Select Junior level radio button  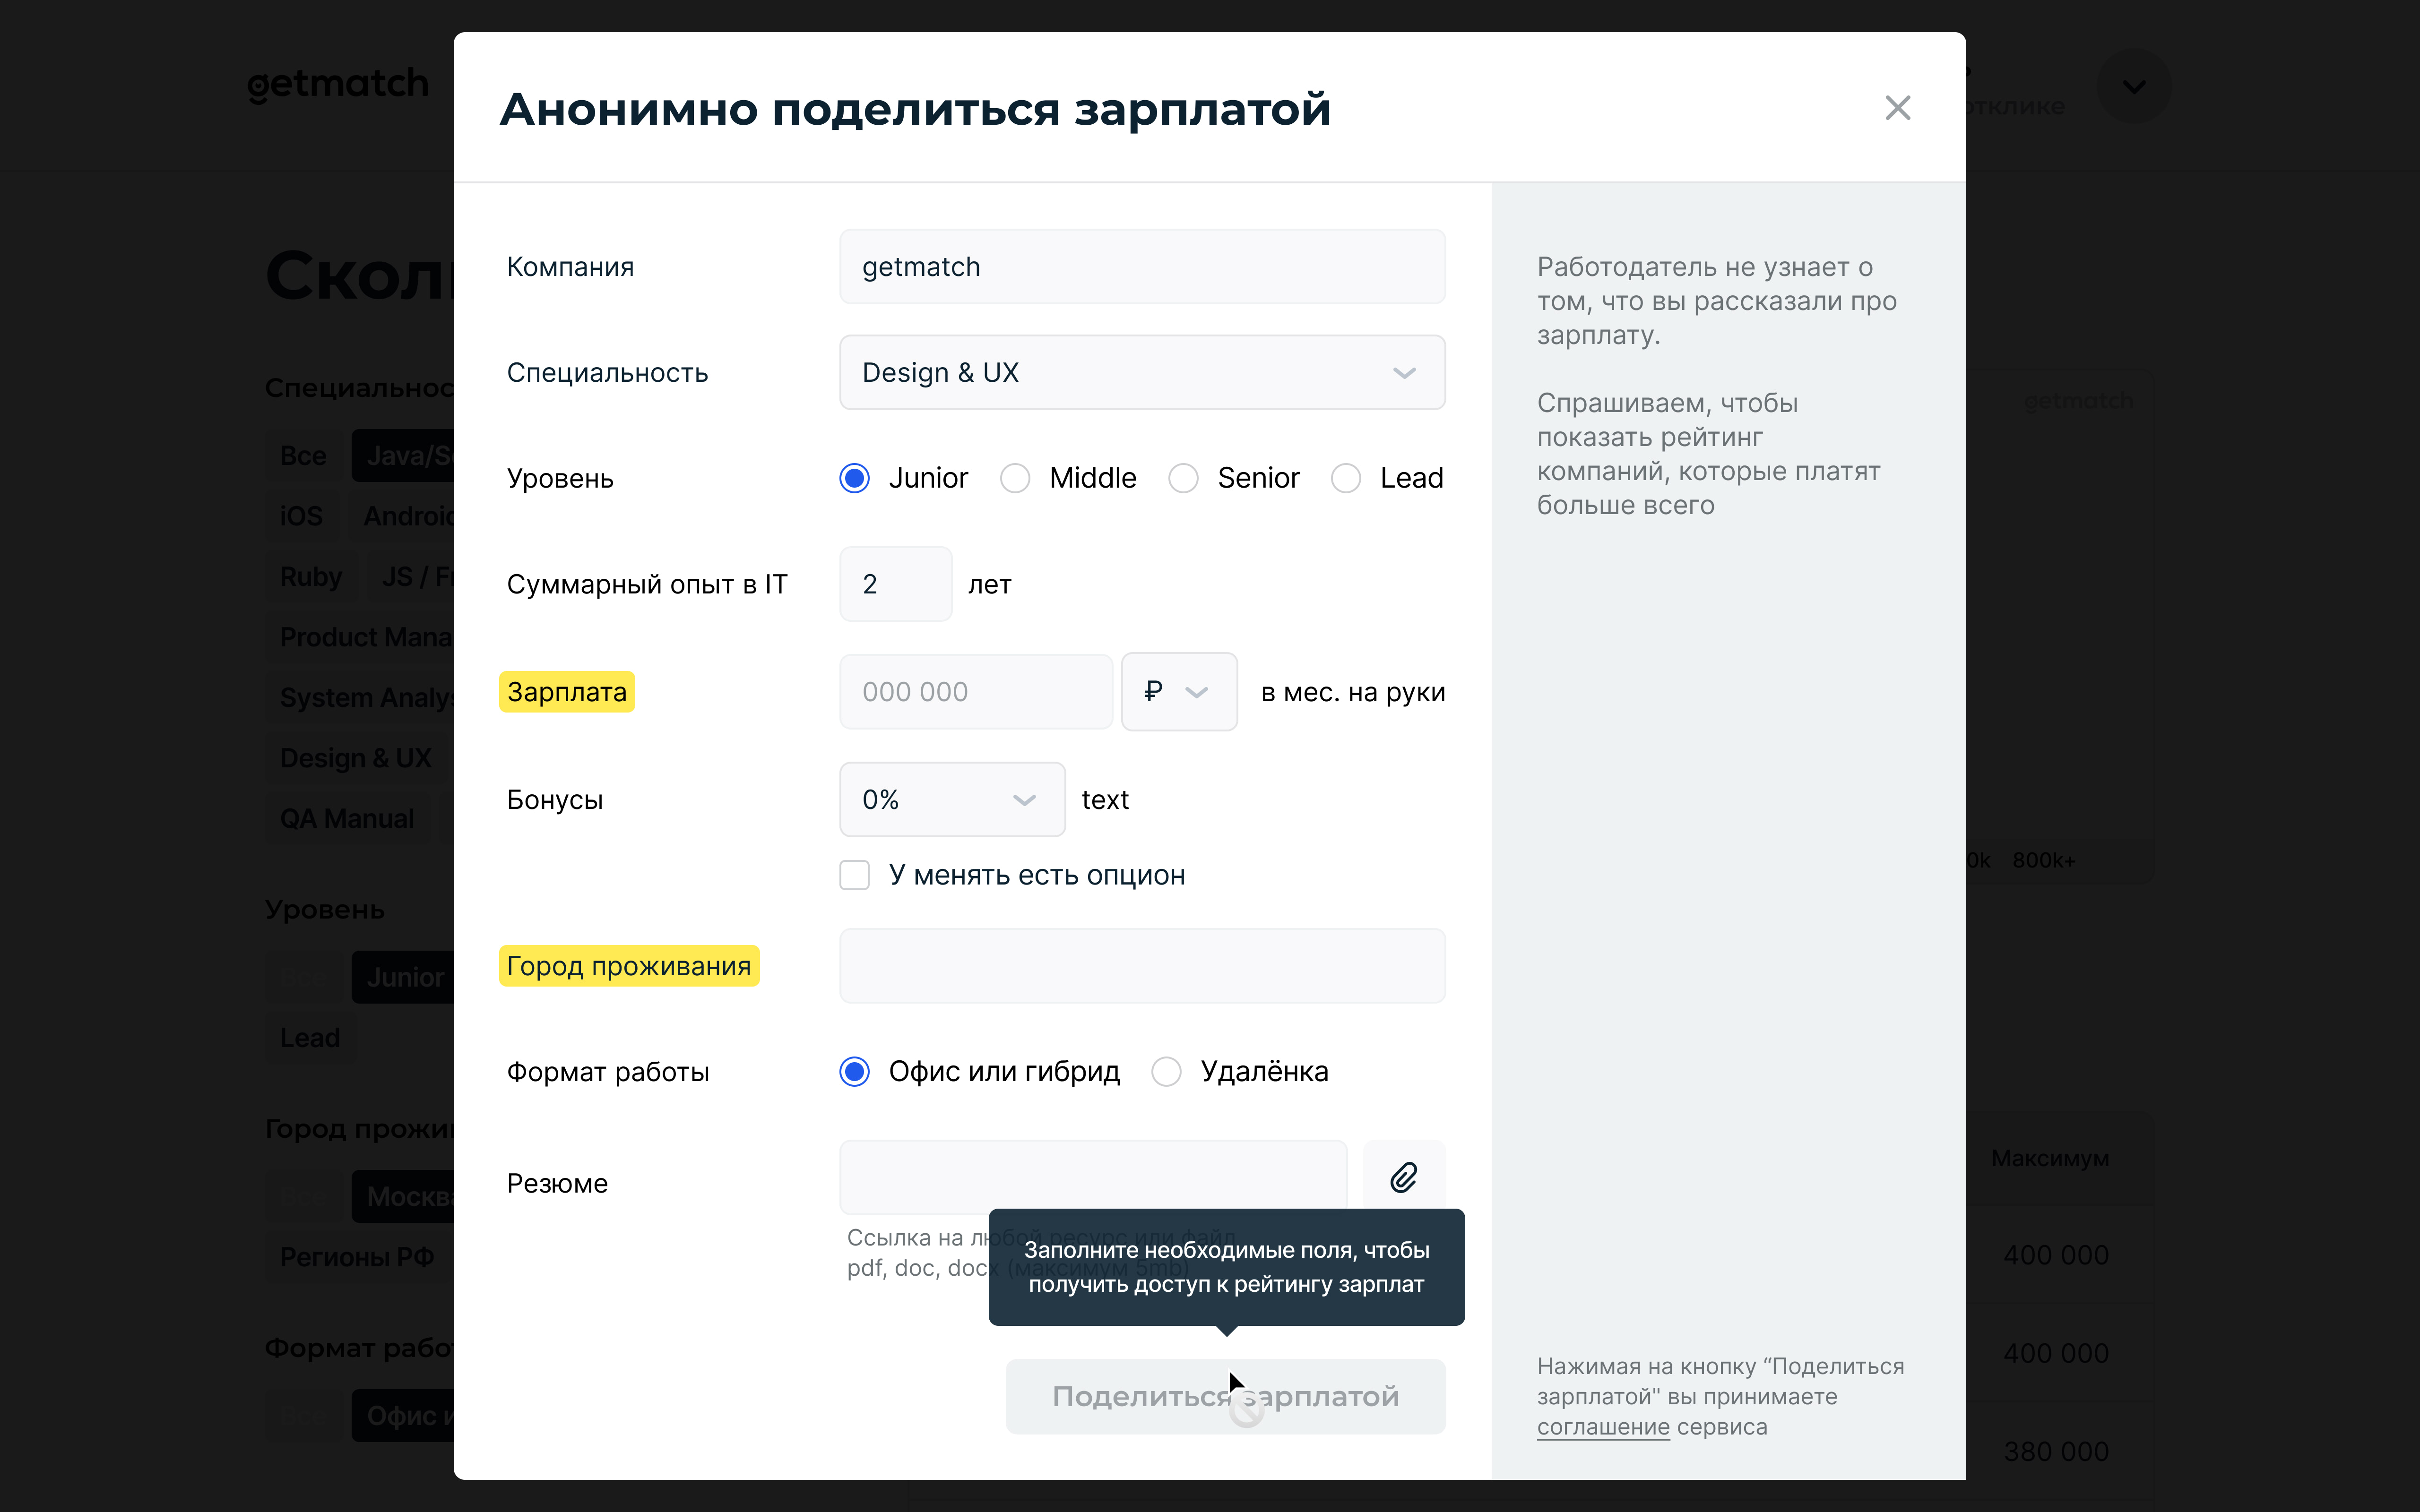pyautogui.click(x=855, y=478)
